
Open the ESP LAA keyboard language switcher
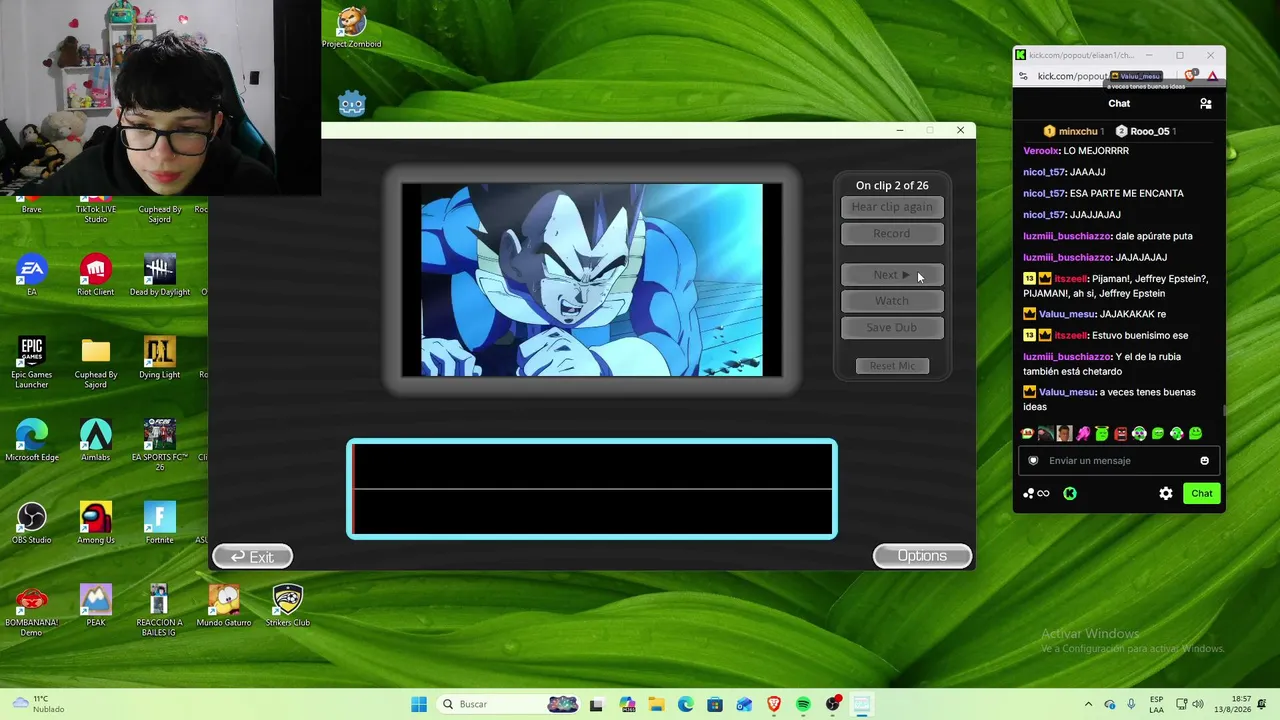pos(1157,704)
